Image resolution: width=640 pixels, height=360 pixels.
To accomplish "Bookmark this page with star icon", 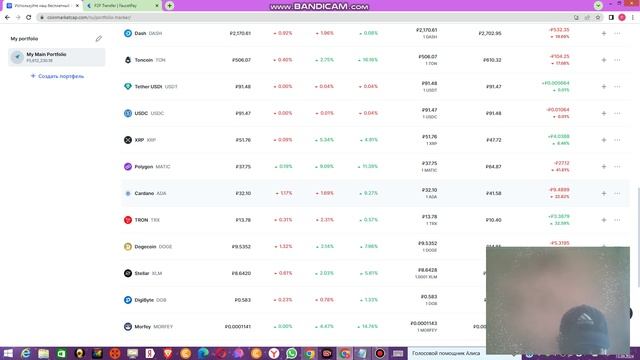I will click(x=598, y=18).
